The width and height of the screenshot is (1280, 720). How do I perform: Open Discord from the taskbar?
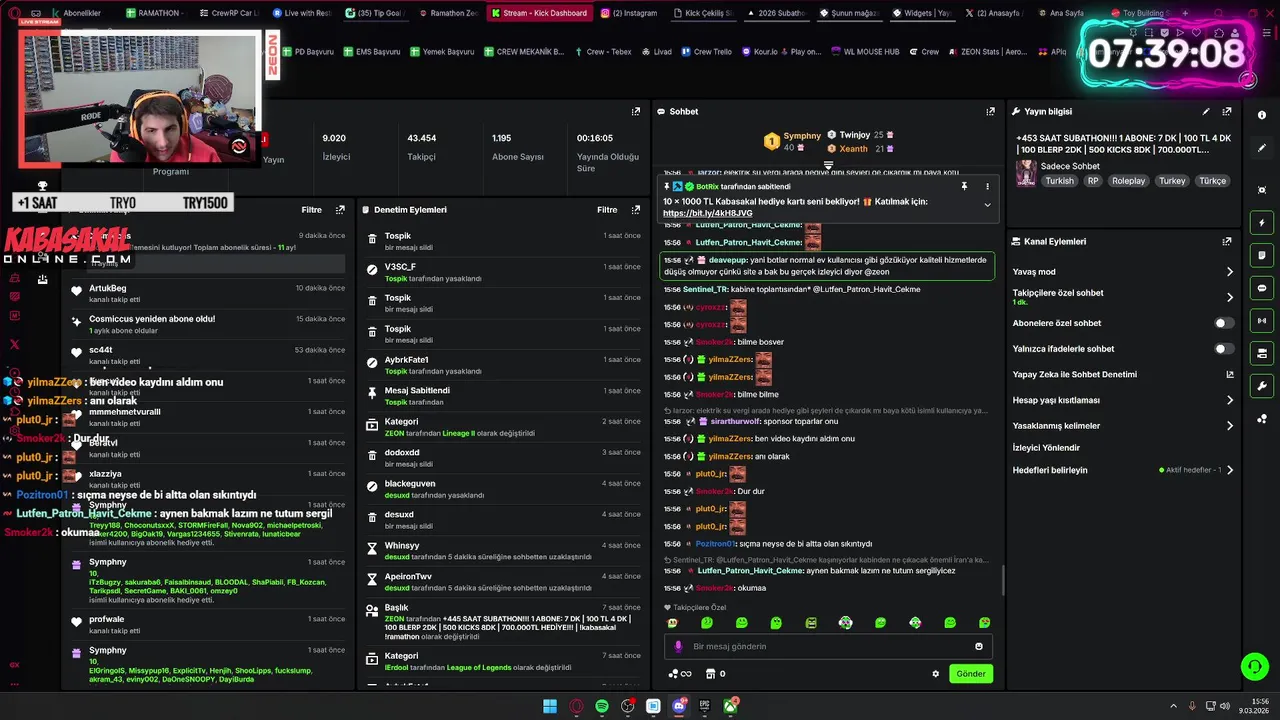(x=679, y=706)
